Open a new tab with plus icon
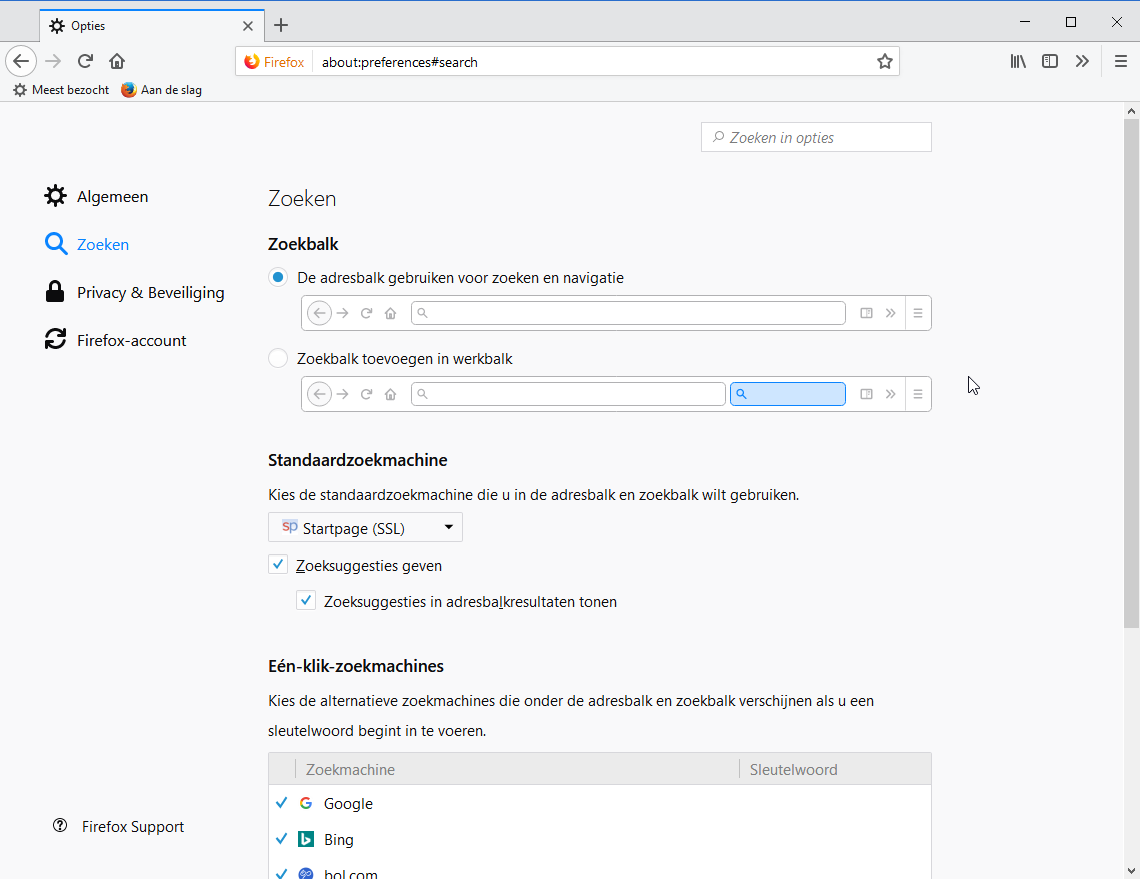 [281, 25]
